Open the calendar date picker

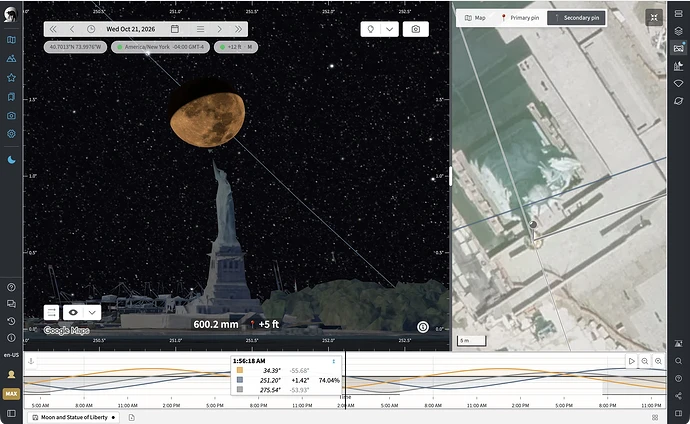pyautogui.click(x=175, y=29)
